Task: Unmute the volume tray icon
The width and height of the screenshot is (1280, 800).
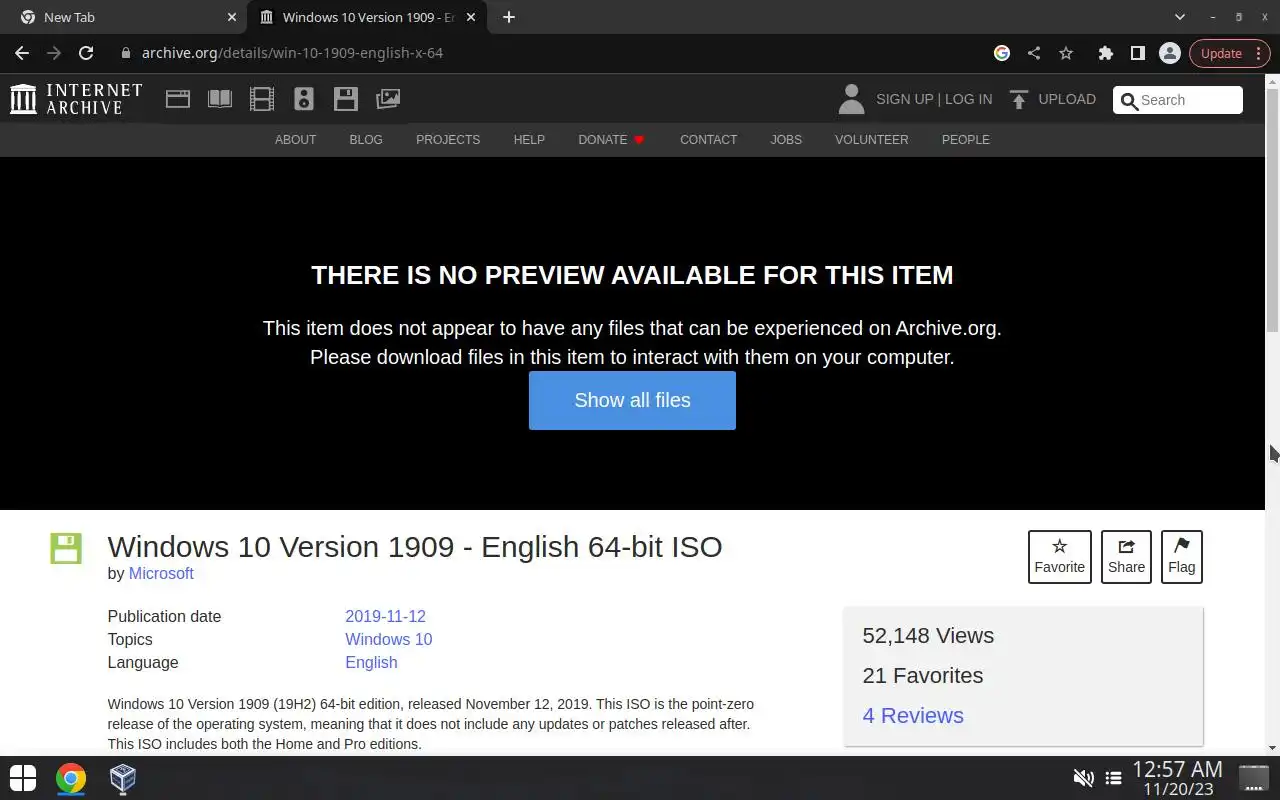Action: (x=1083, y=778)
